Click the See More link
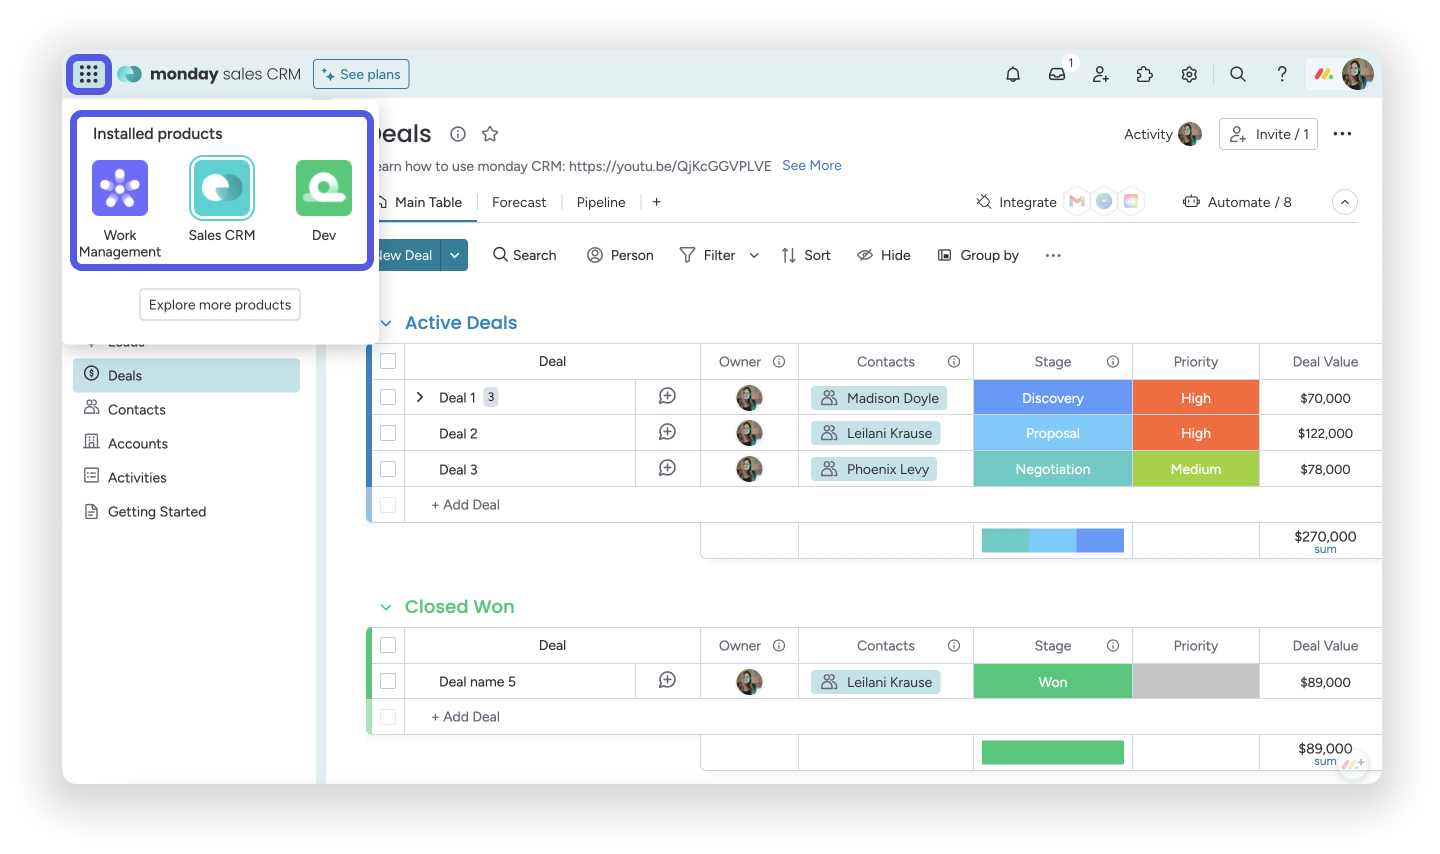 (x=812, y=166)
